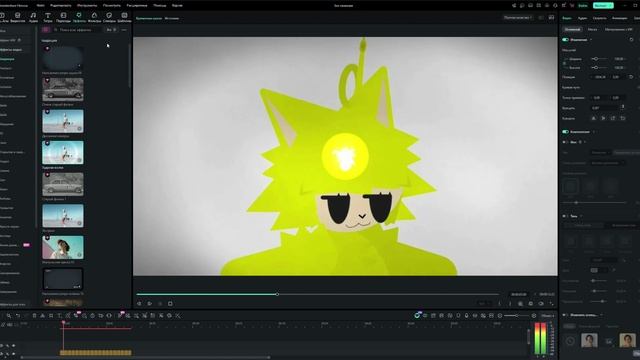Step to previous frame under preview
This screenshot has width=640, height=360.
[x=139, y=304]
